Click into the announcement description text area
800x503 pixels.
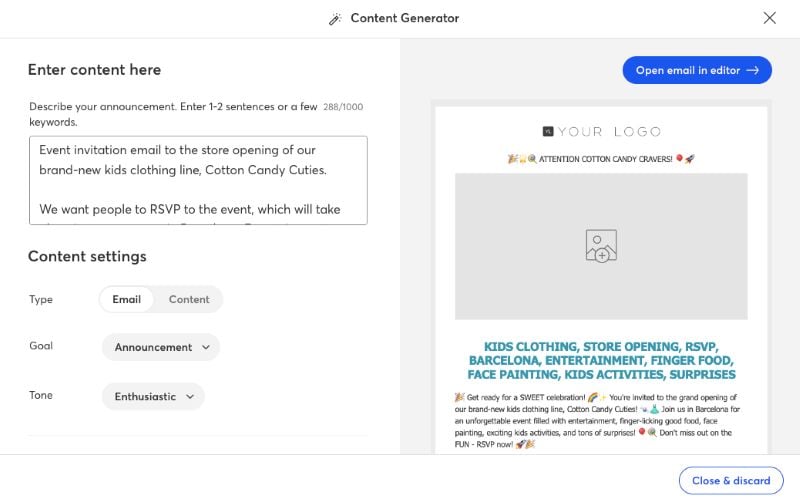click(198, 180)
